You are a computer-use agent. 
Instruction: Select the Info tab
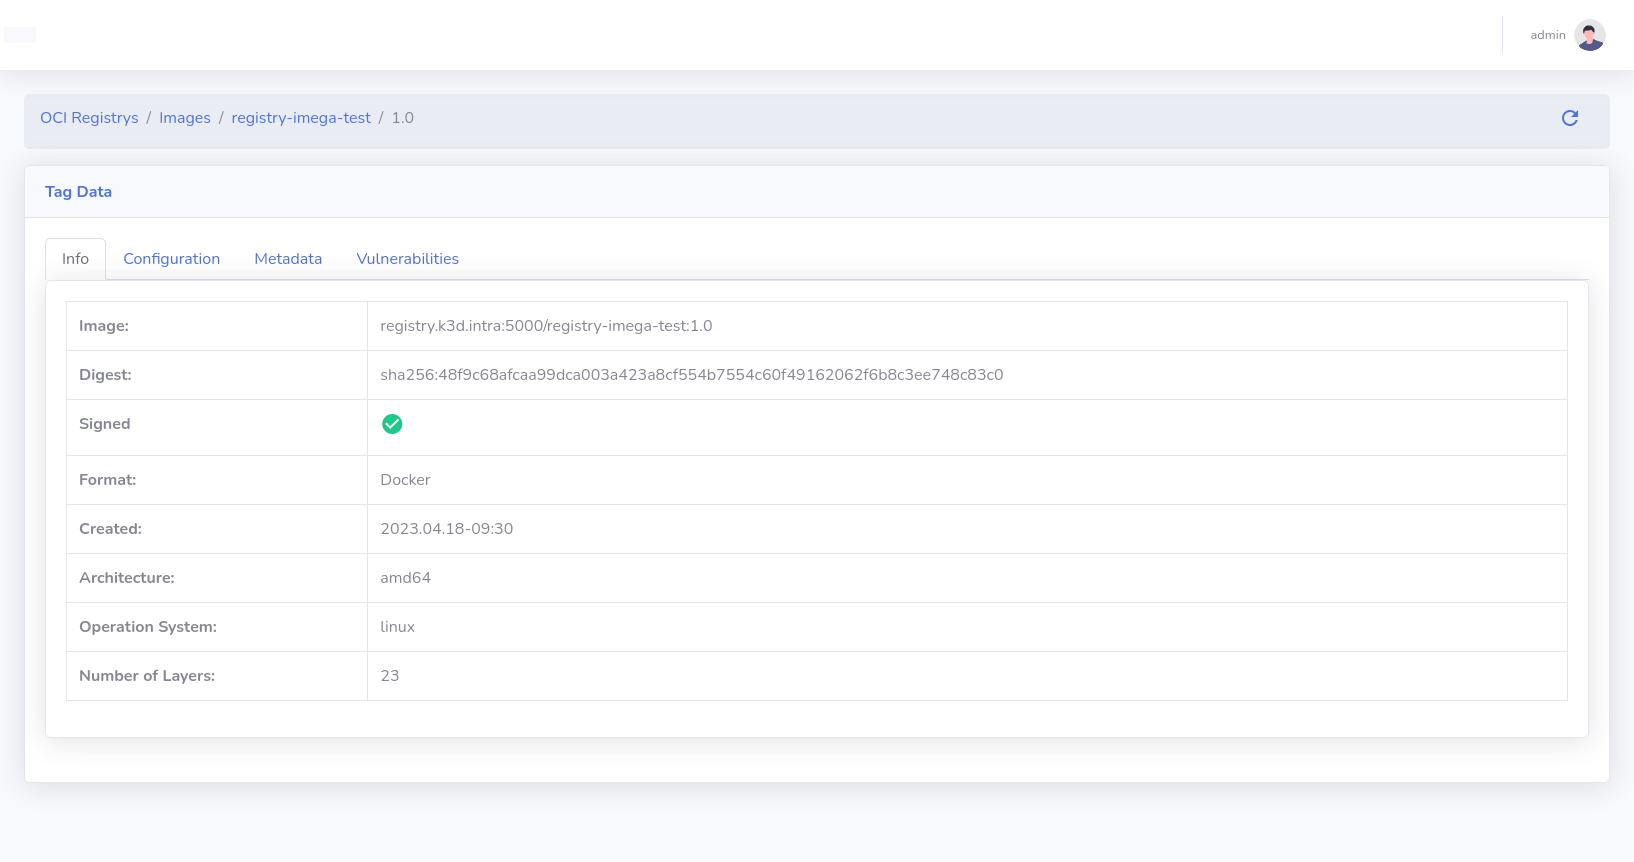pos(75,259)
